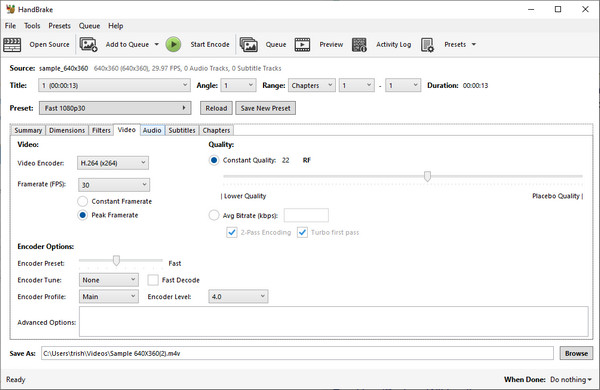
Task: Open the When Done Do nothing dropdown
Action: [571, 379]
